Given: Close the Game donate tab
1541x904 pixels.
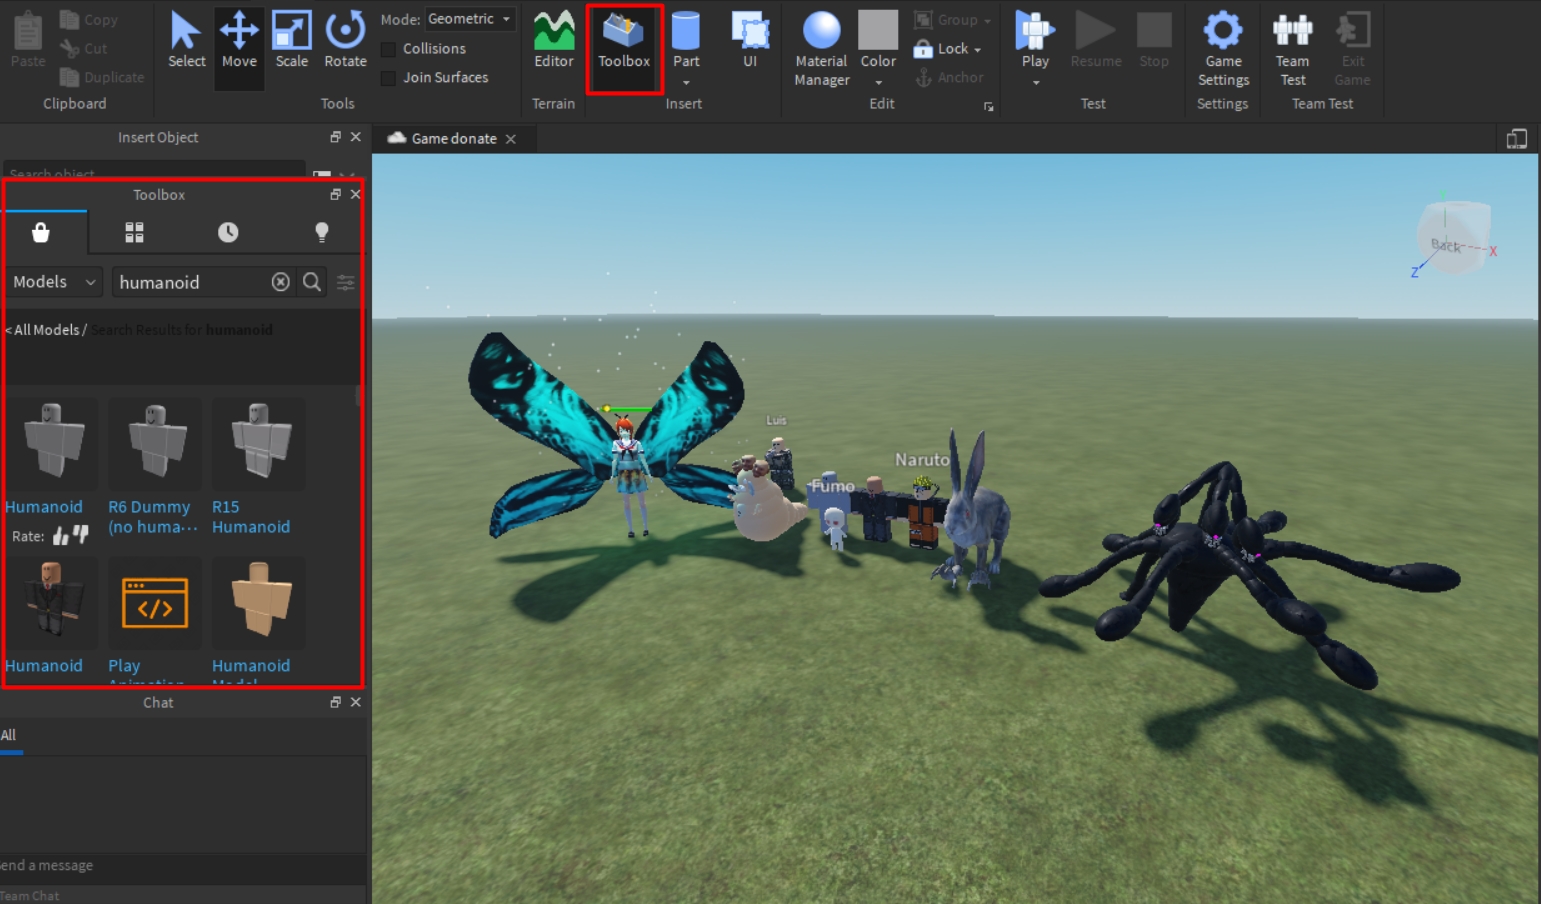Looking at the screenshot, I should [x=511, y=139].
